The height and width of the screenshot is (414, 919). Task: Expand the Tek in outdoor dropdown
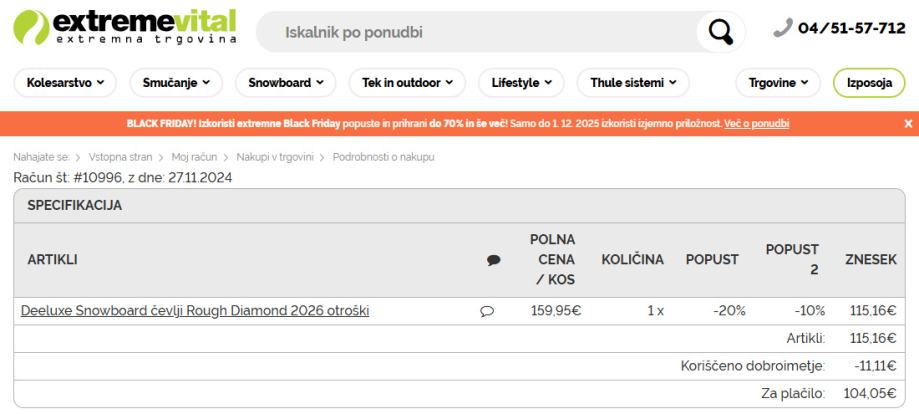coord(407,83)
